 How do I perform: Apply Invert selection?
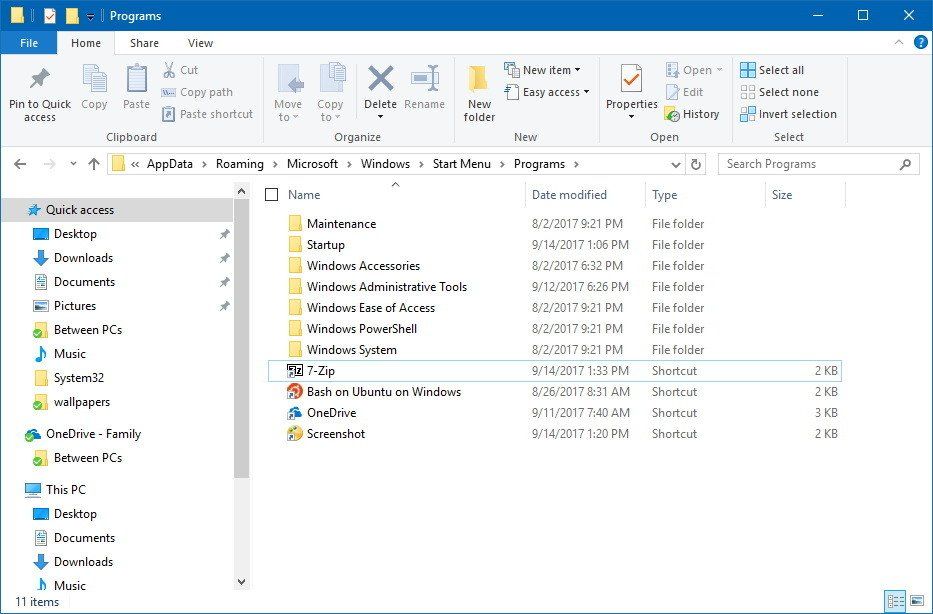coord(788,113)
